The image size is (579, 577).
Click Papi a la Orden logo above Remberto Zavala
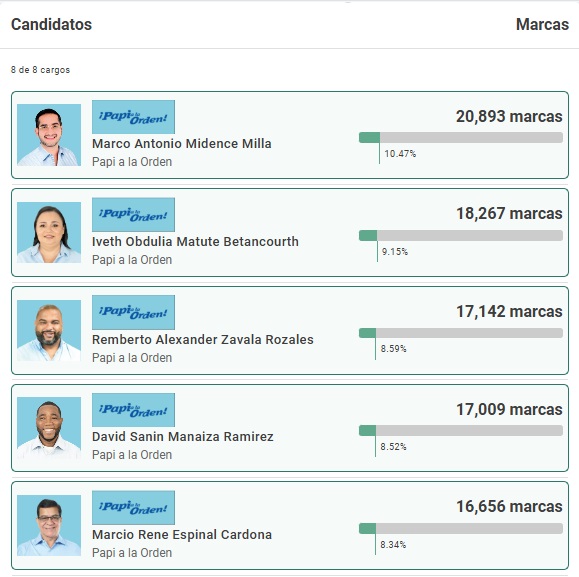(133, 312)
